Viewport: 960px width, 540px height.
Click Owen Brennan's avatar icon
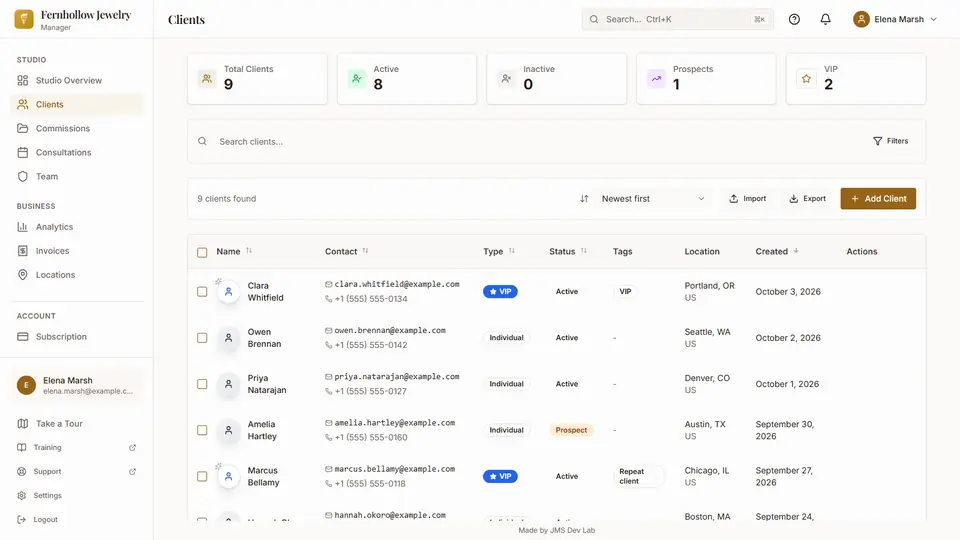click(x=228, y=338)
